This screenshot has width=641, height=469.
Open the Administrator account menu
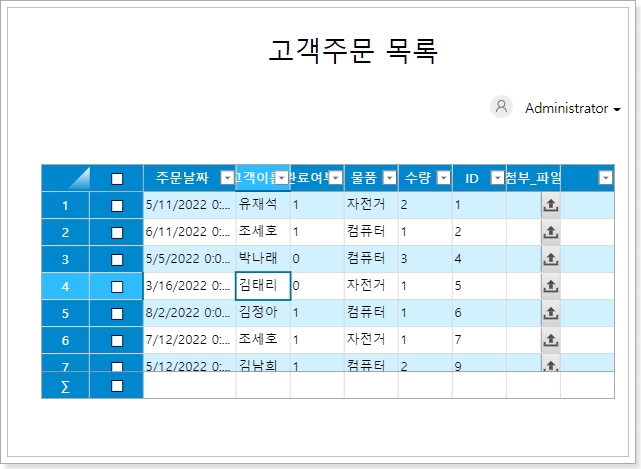tap(573, 108)
